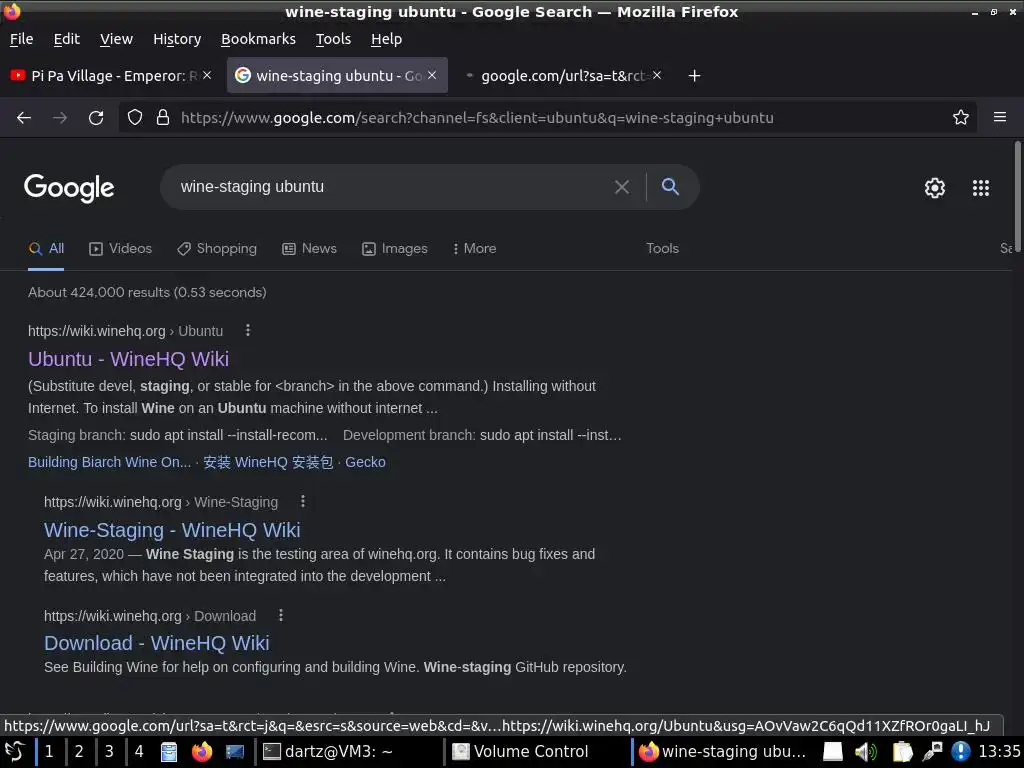Open Wine-Staging - WineHQ Wiki result
This screenshot has width=1024, height=768.
tap(172, 530)
